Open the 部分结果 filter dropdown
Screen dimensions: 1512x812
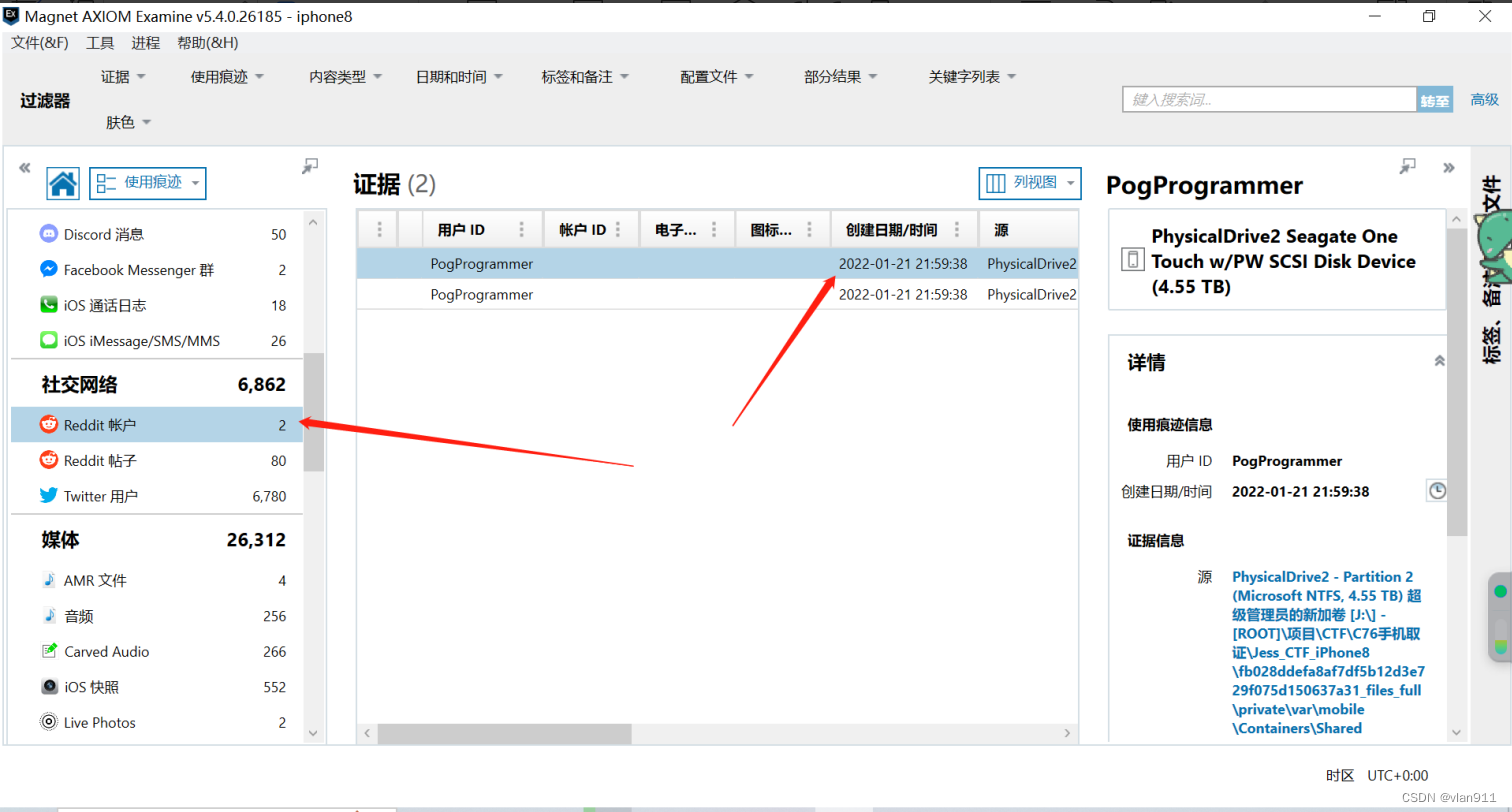coord(841,76)
